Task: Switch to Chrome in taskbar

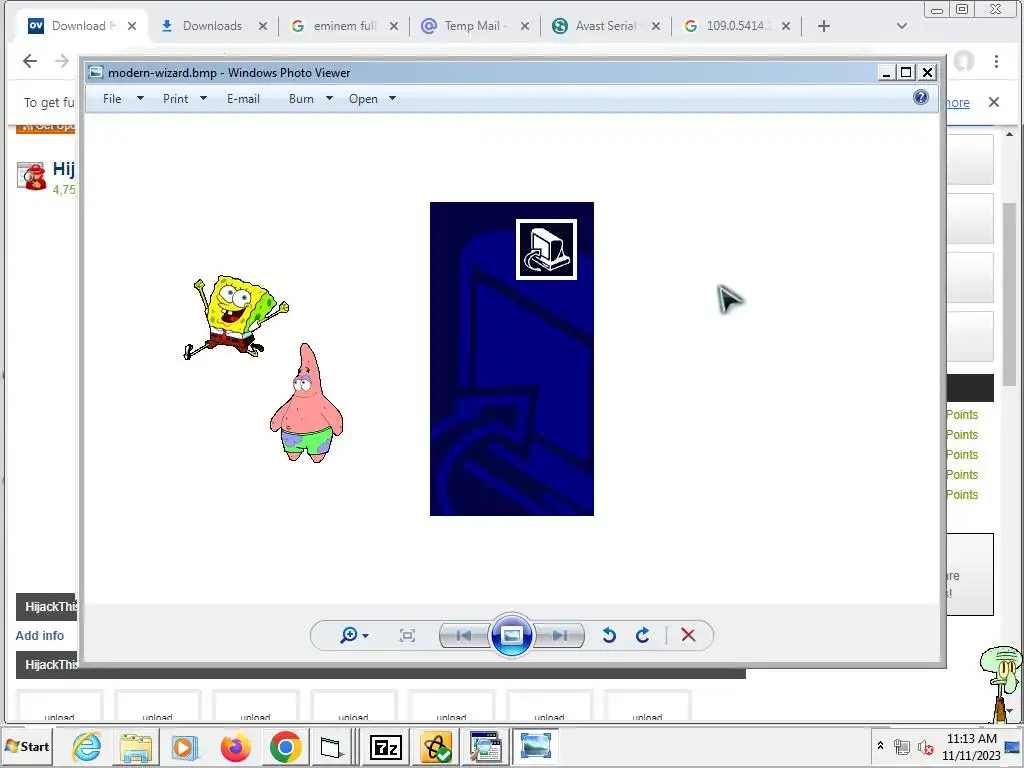Action: click(x=285, y=746)
